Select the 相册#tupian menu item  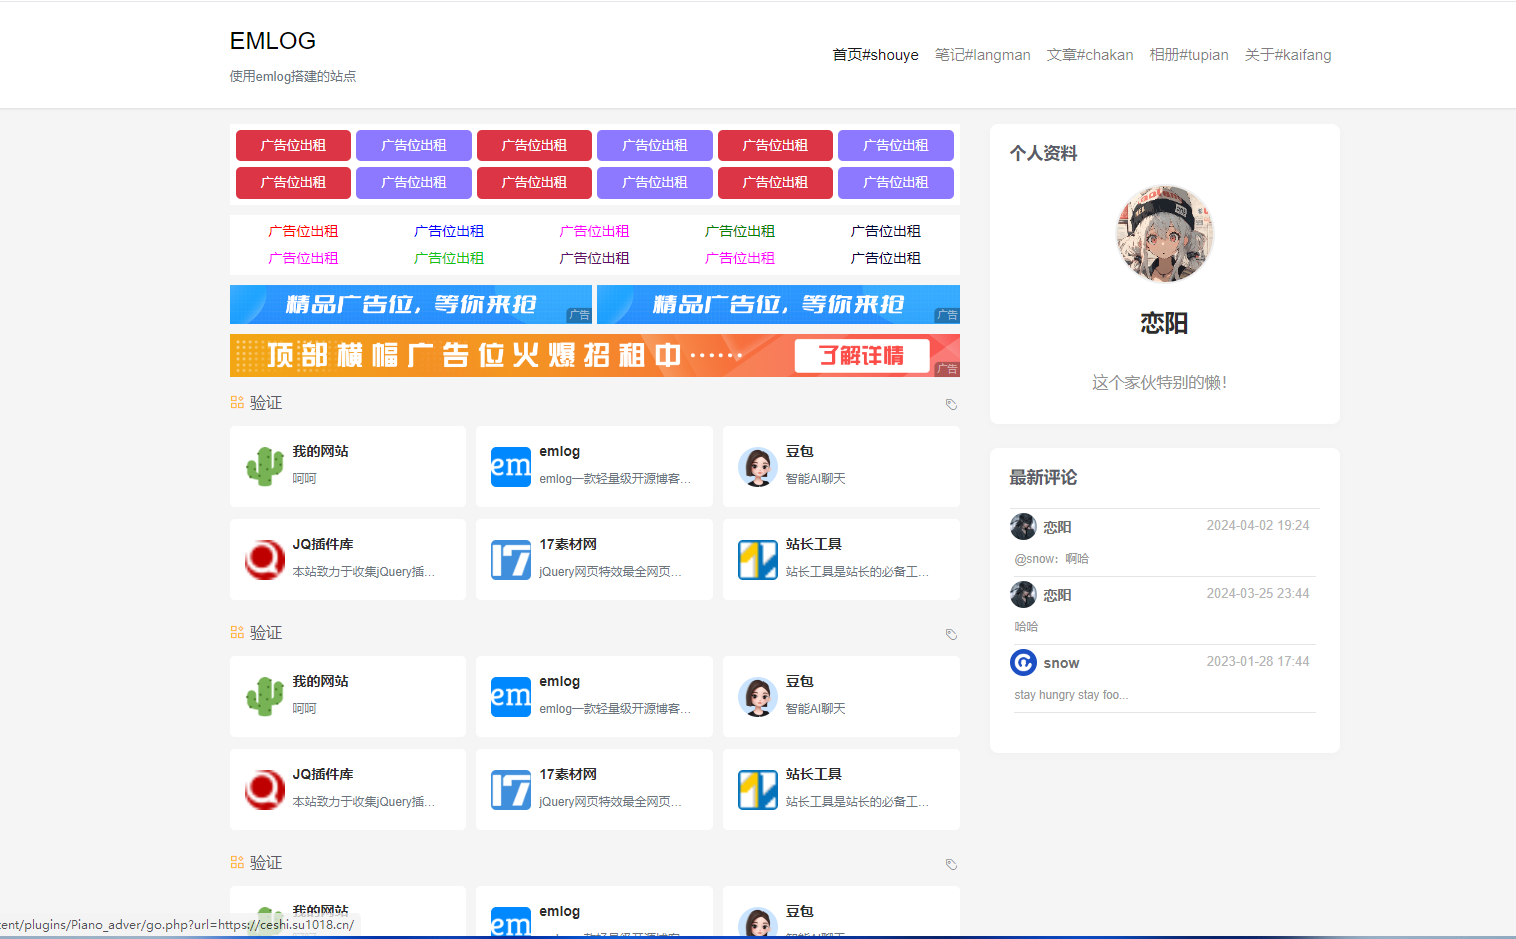pos(1188,55)
